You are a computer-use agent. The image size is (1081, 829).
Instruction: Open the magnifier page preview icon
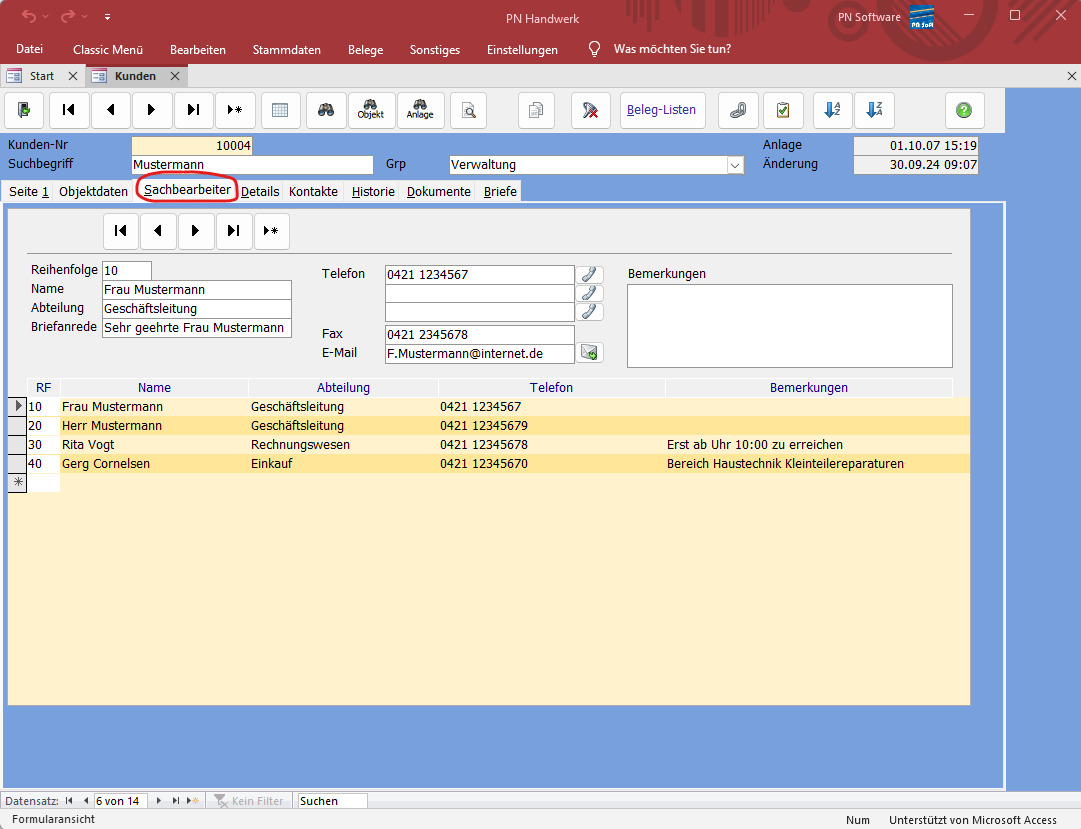469,110
